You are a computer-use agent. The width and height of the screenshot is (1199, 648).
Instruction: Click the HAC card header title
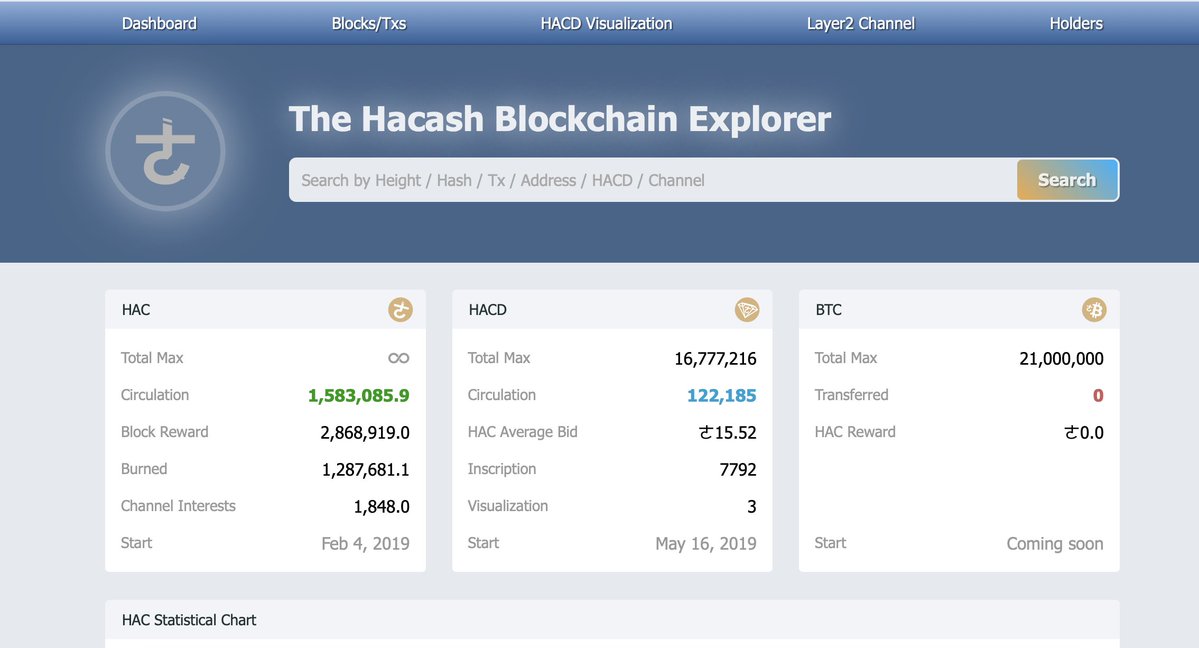pyautogui.click(x=136, y=310)
